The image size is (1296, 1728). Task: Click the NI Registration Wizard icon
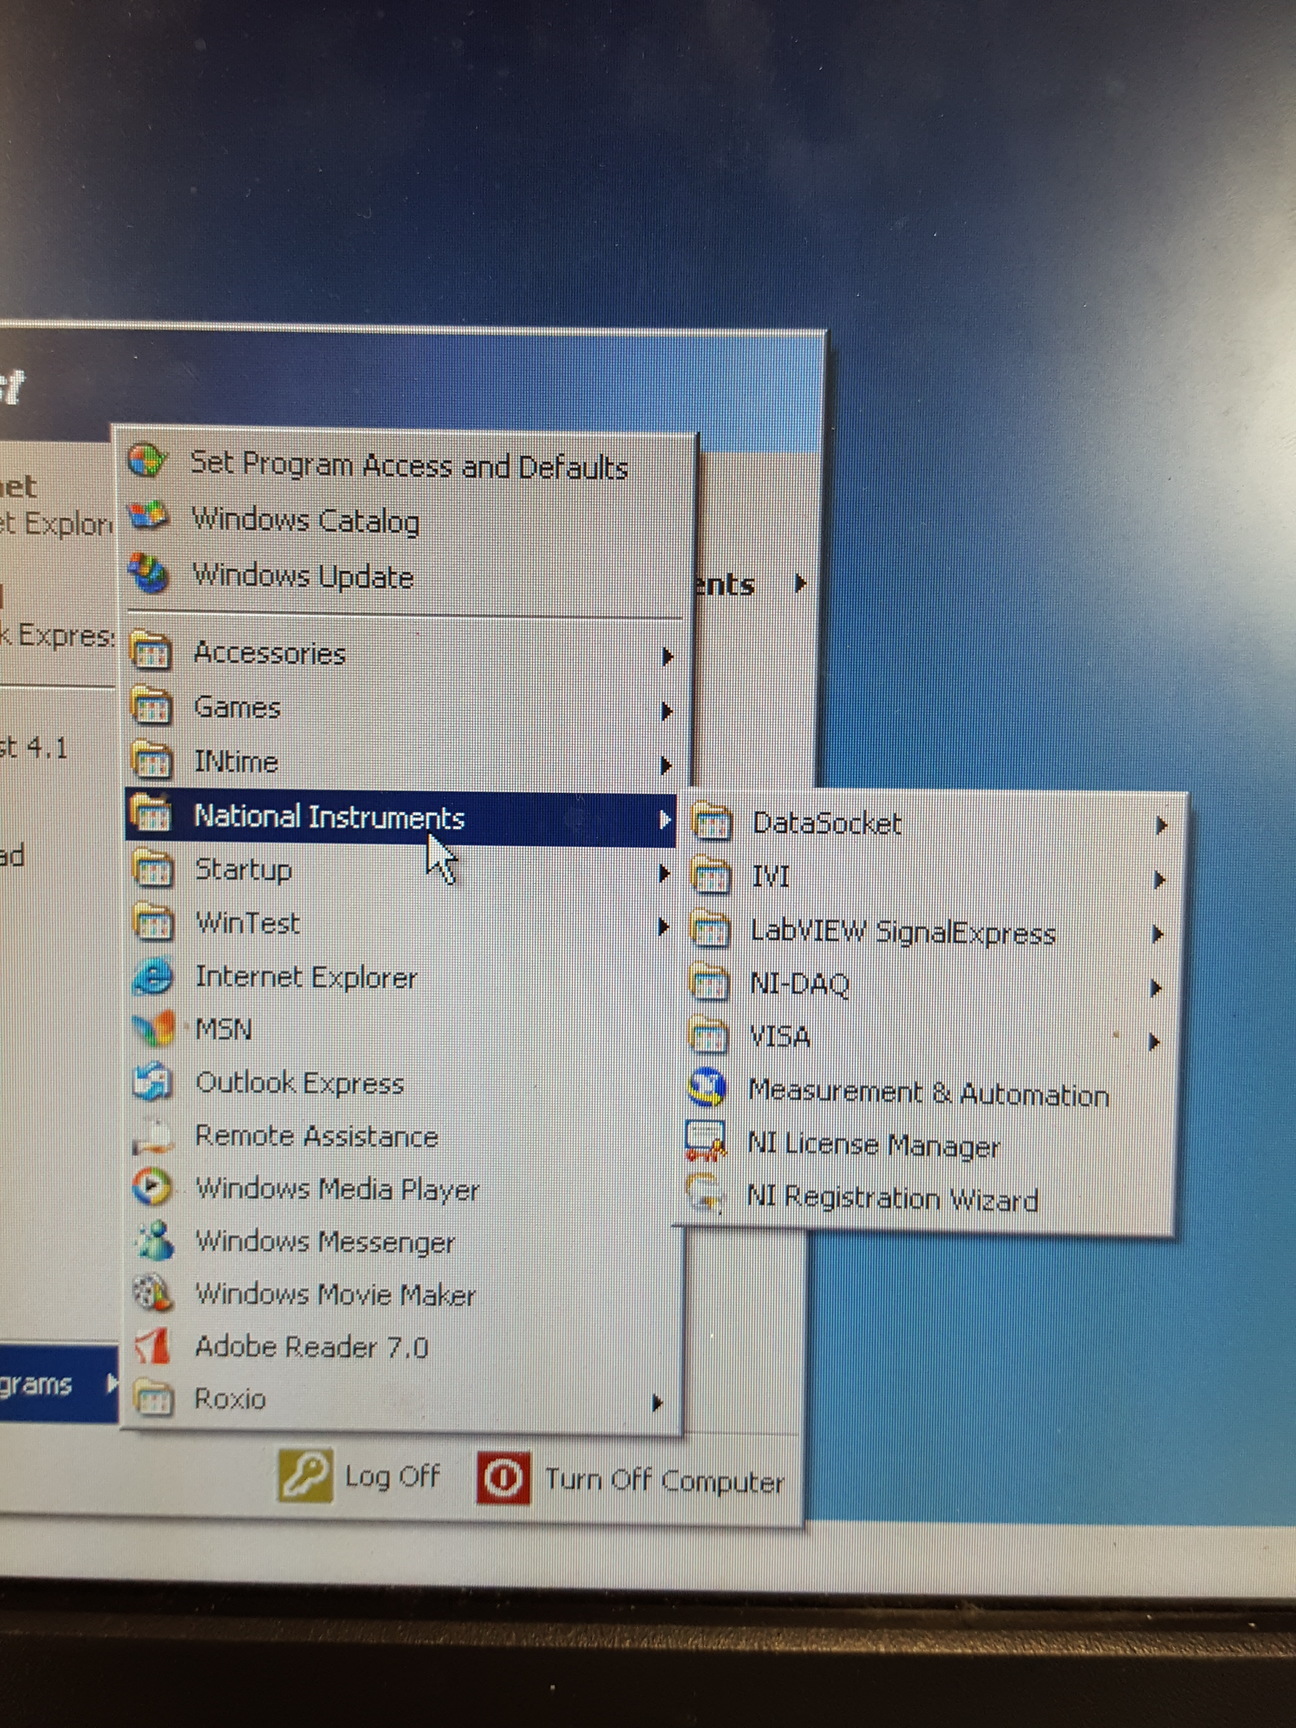pos(705,1194)
